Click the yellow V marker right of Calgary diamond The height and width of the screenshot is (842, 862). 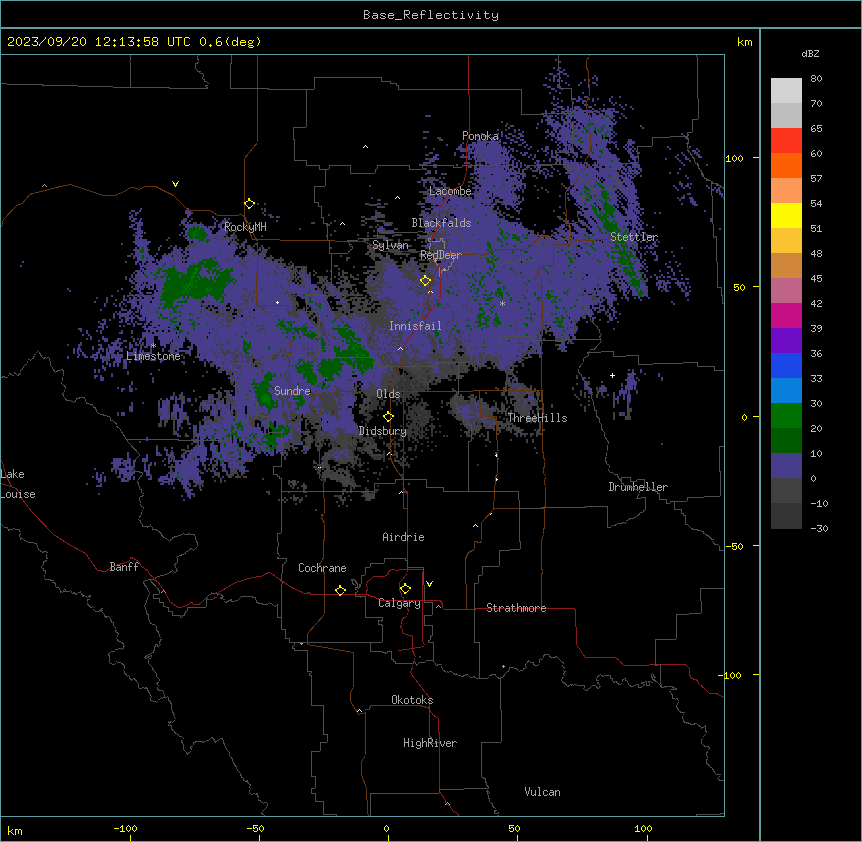click(x=429, y=584)
